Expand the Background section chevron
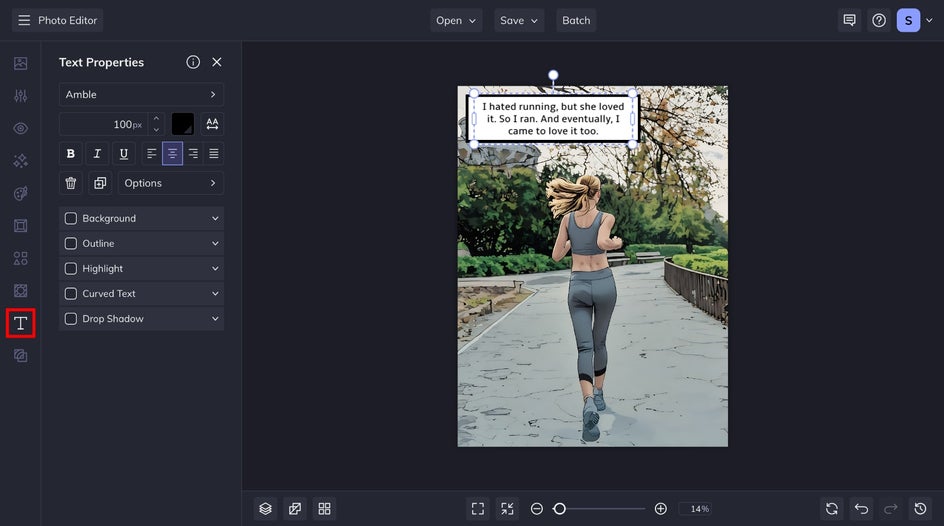This screenshot has width=944, height=526. tap(215, 218)
